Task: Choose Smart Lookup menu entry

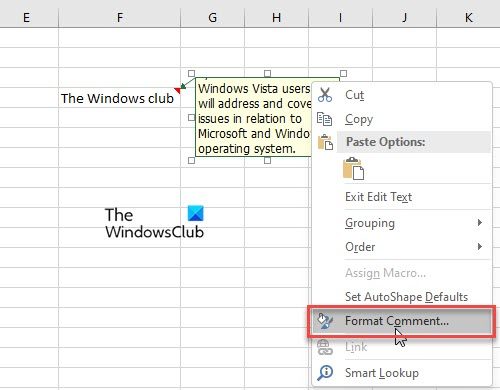Action: tap(402, 373)
